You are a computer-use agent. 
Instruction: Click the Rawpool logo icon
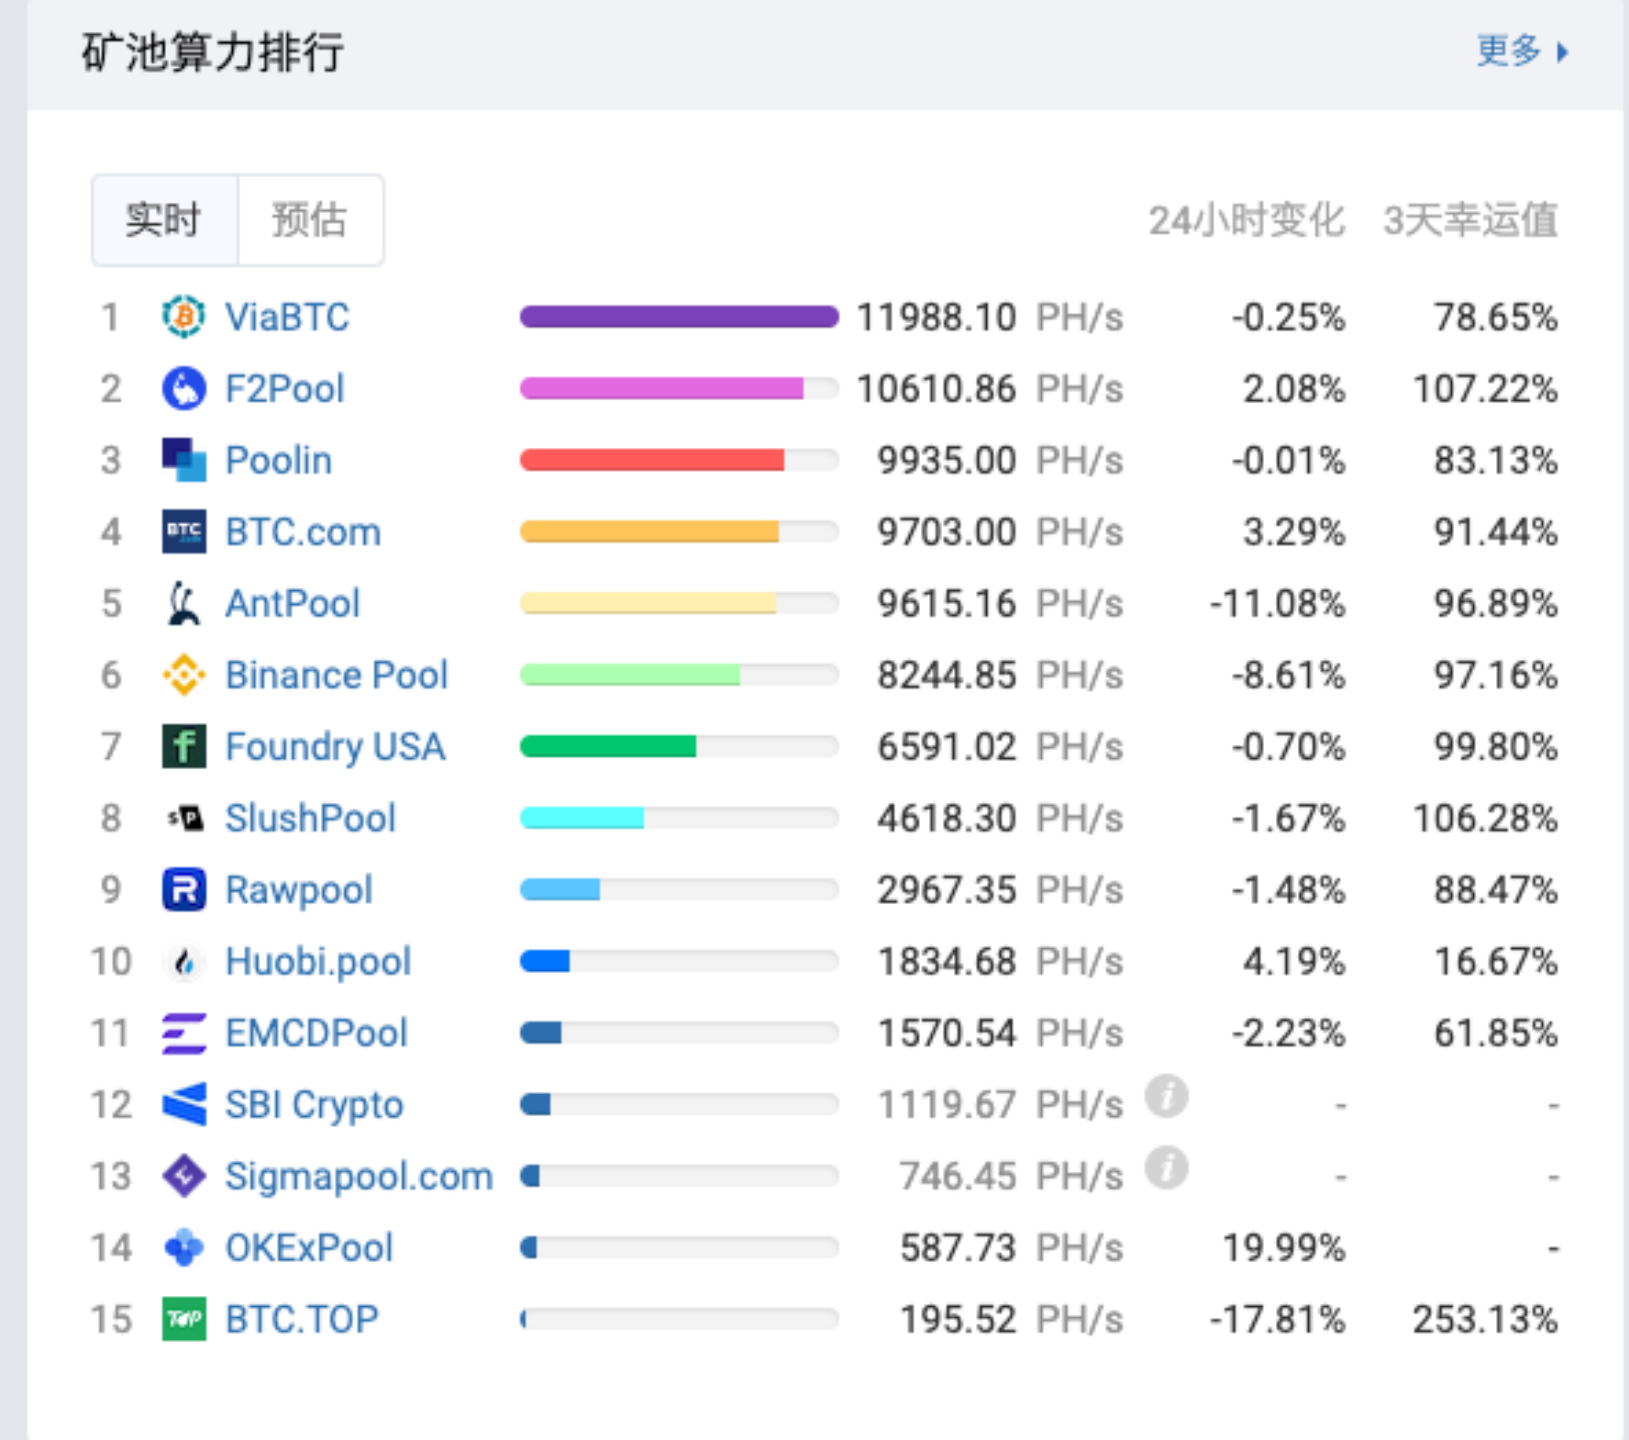[184, 890]
